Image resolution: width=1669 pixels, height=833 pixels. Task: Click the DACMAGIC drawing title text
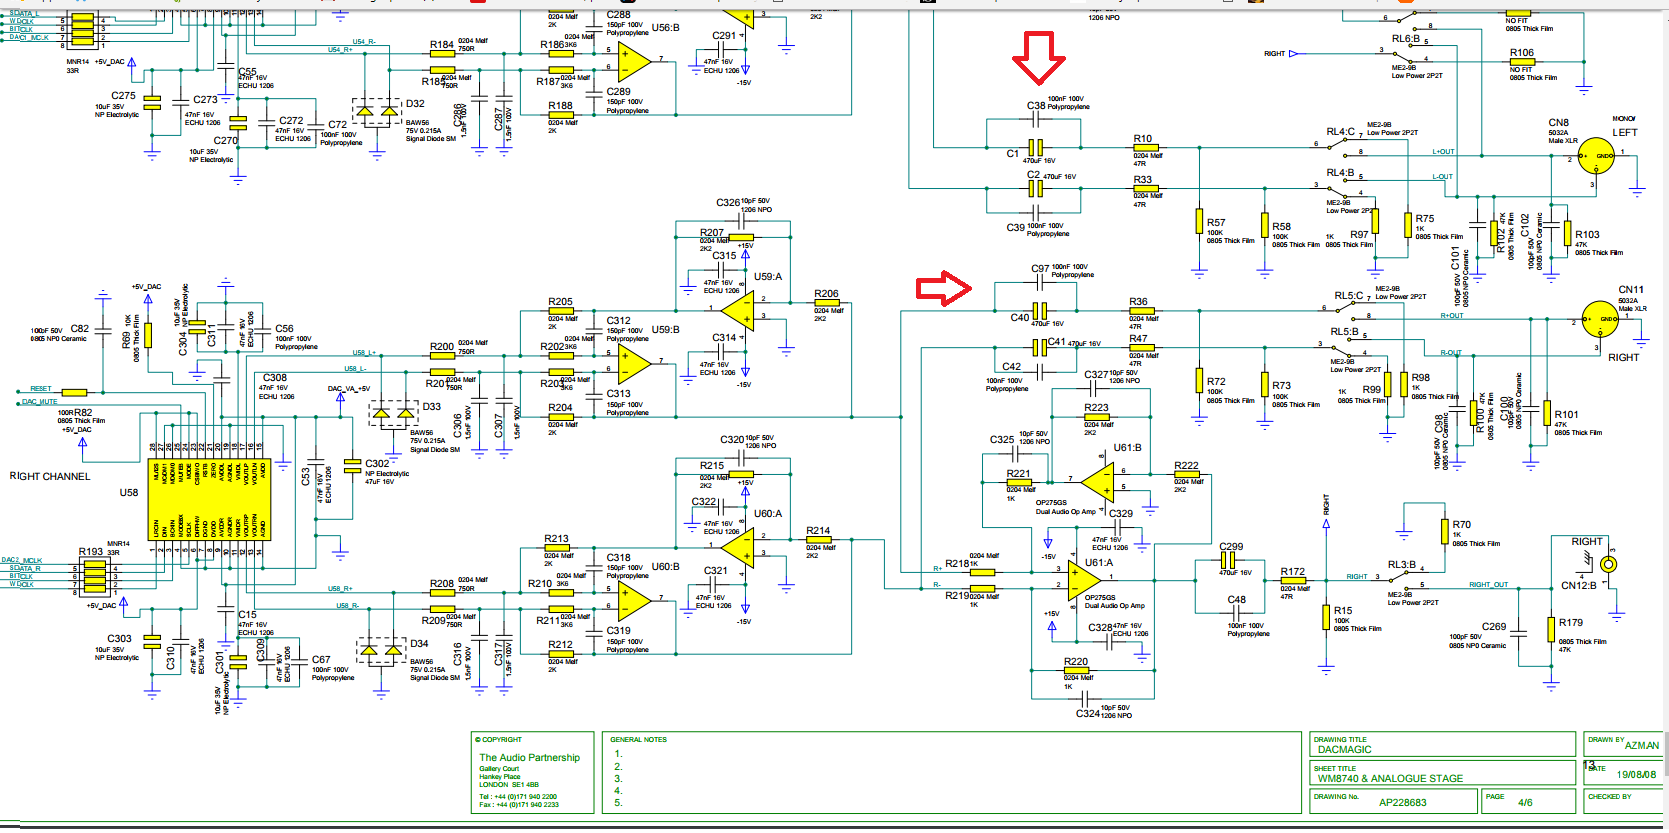pyautogui.click(x=1344, y=749)
